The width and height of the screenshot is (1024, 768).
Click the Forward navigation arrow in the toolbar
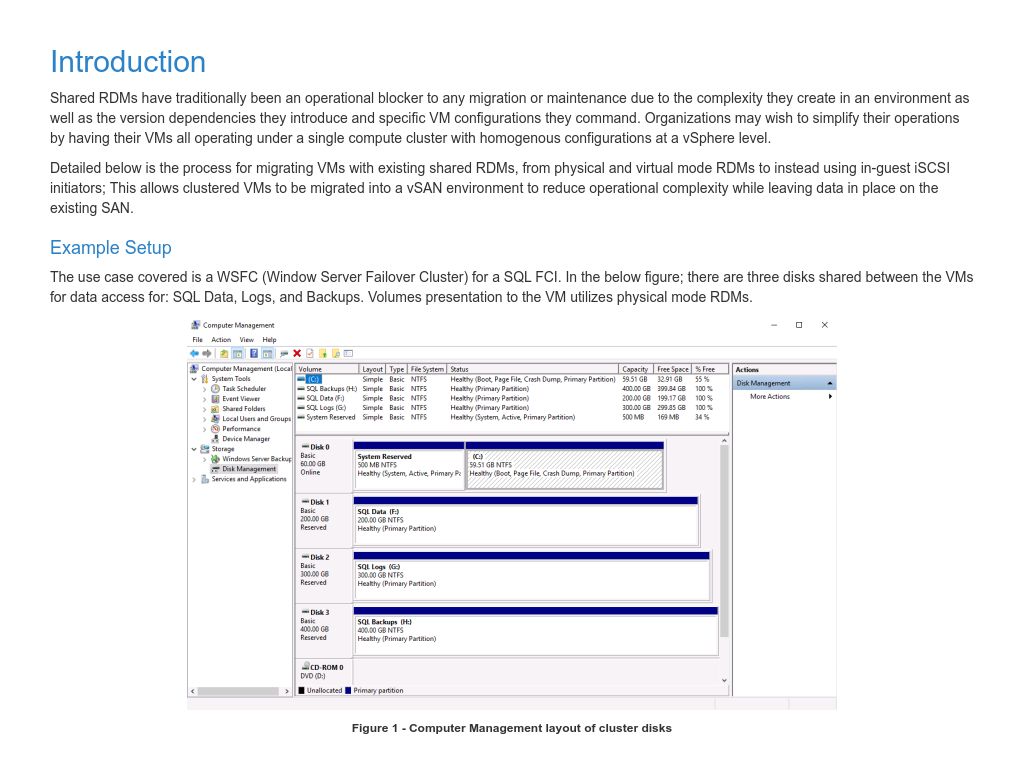click(207, 353)
